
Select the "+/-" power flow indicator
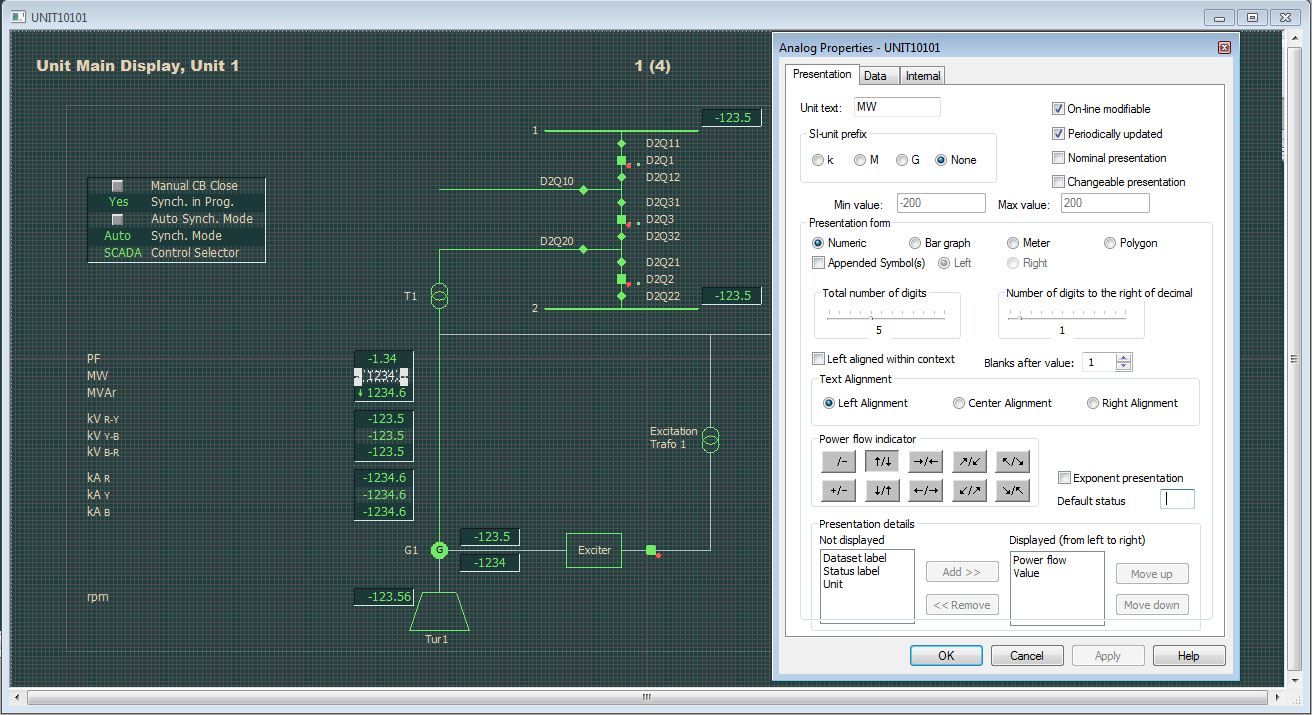(x=838, y=491)
